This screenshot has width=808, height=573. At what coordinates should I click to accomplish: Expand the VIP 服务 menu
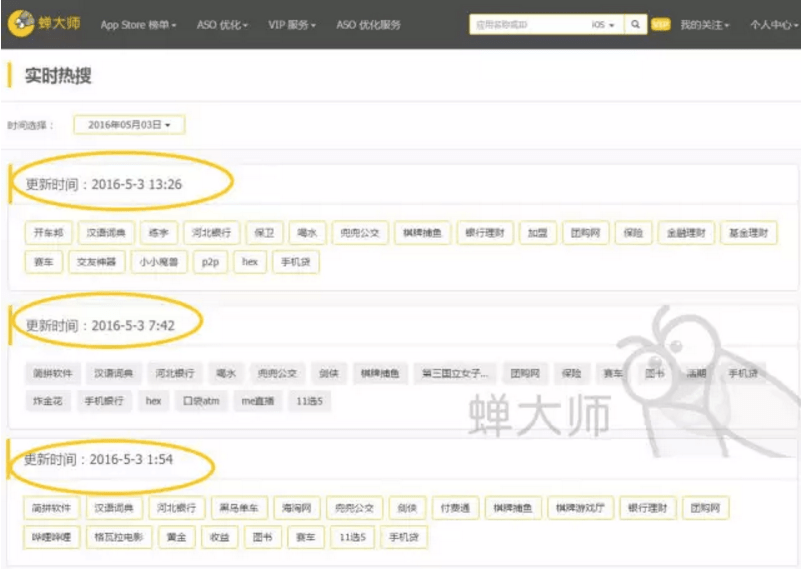tap(292, 25)
